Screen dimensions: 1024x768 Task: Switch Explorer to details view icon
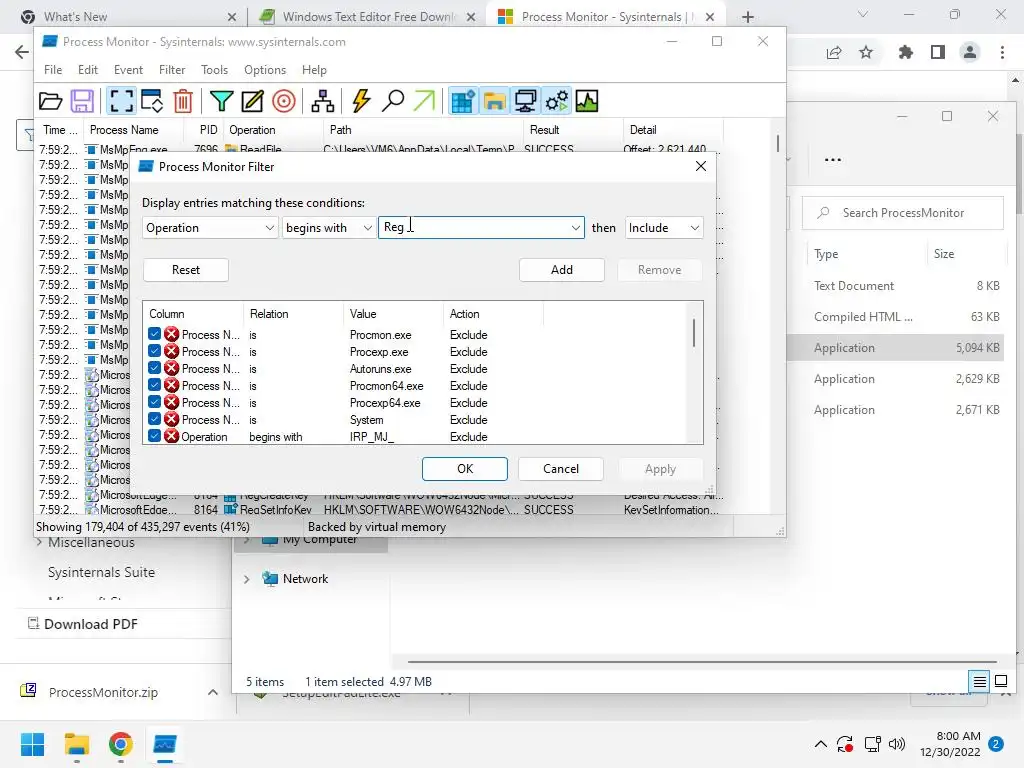(x=980, y=682)
